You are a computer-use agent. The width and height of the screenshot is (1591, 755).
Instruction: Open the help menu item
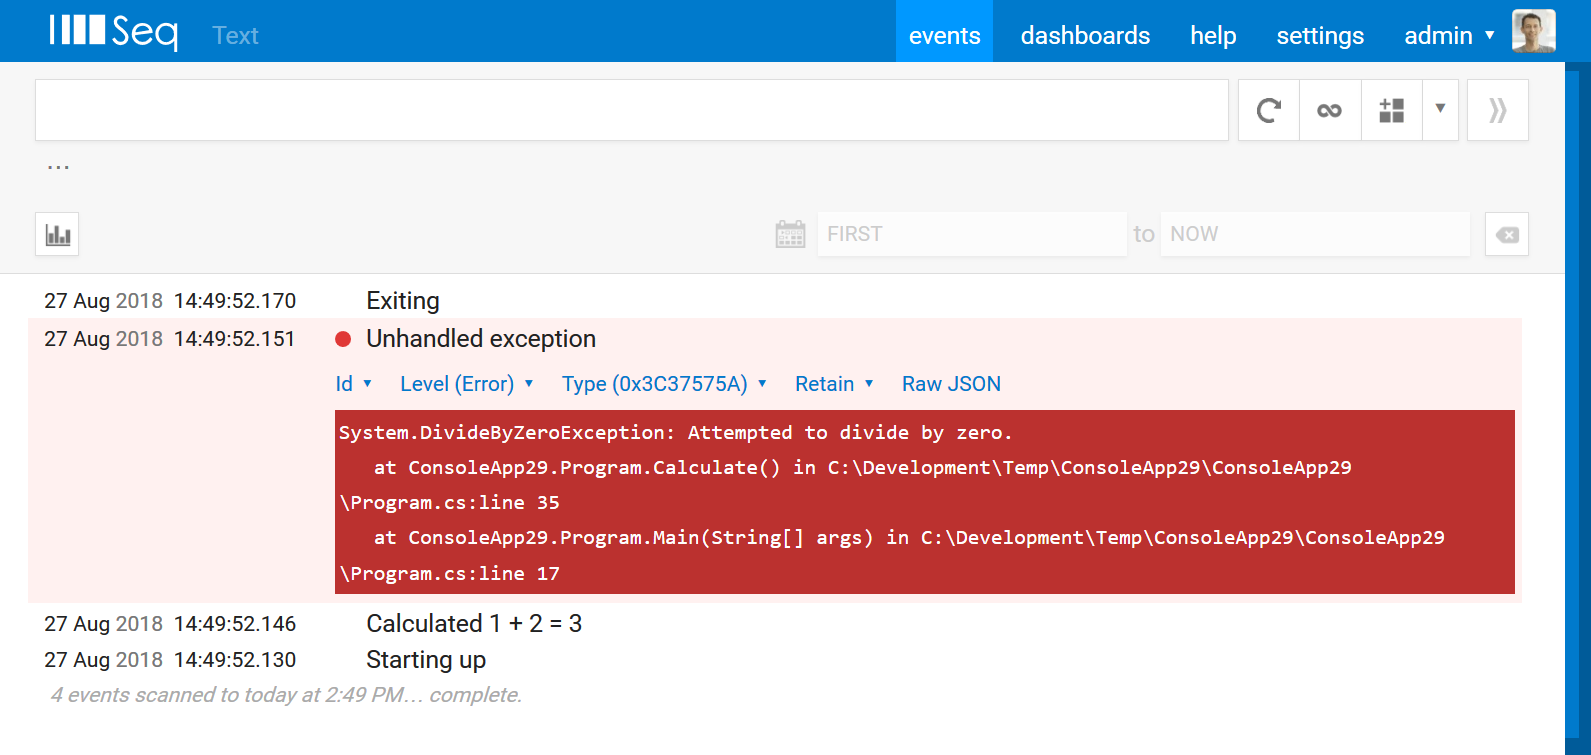pos(1213,36)
